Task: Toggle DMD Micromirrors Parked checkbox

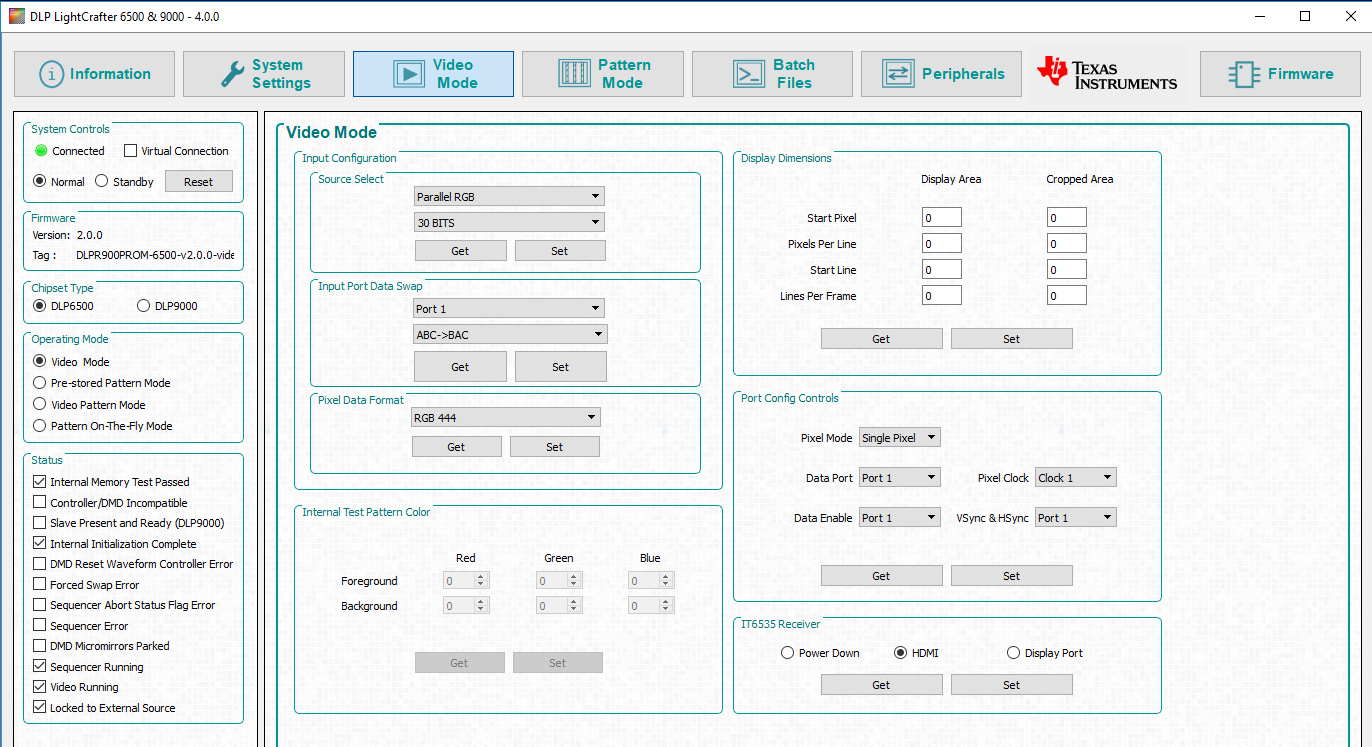Action: pyautogui.click(x=40, y=646)
